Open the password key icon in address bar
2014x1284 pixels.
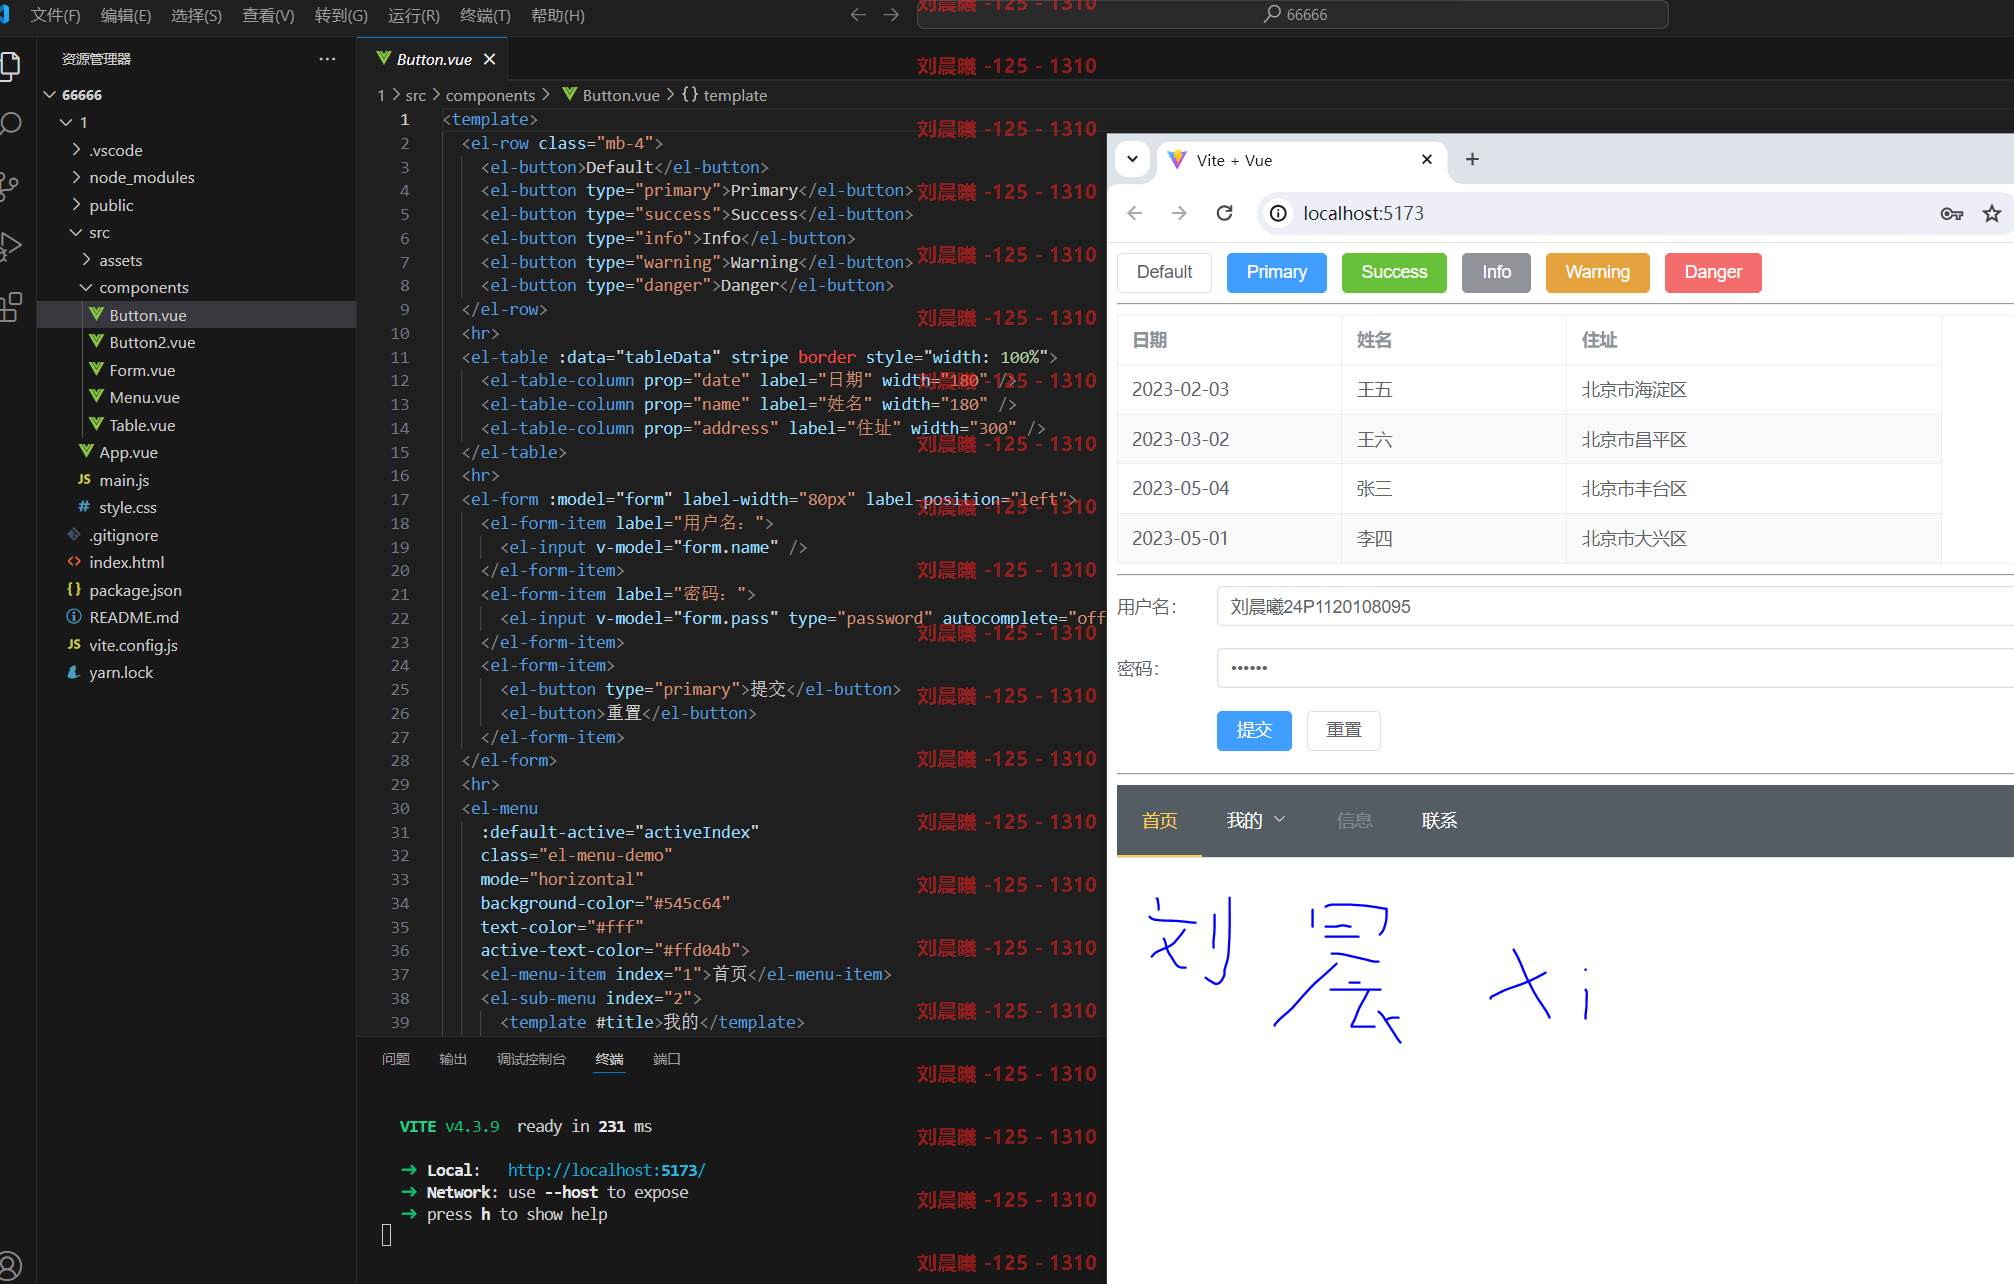tap(1951, 213)
